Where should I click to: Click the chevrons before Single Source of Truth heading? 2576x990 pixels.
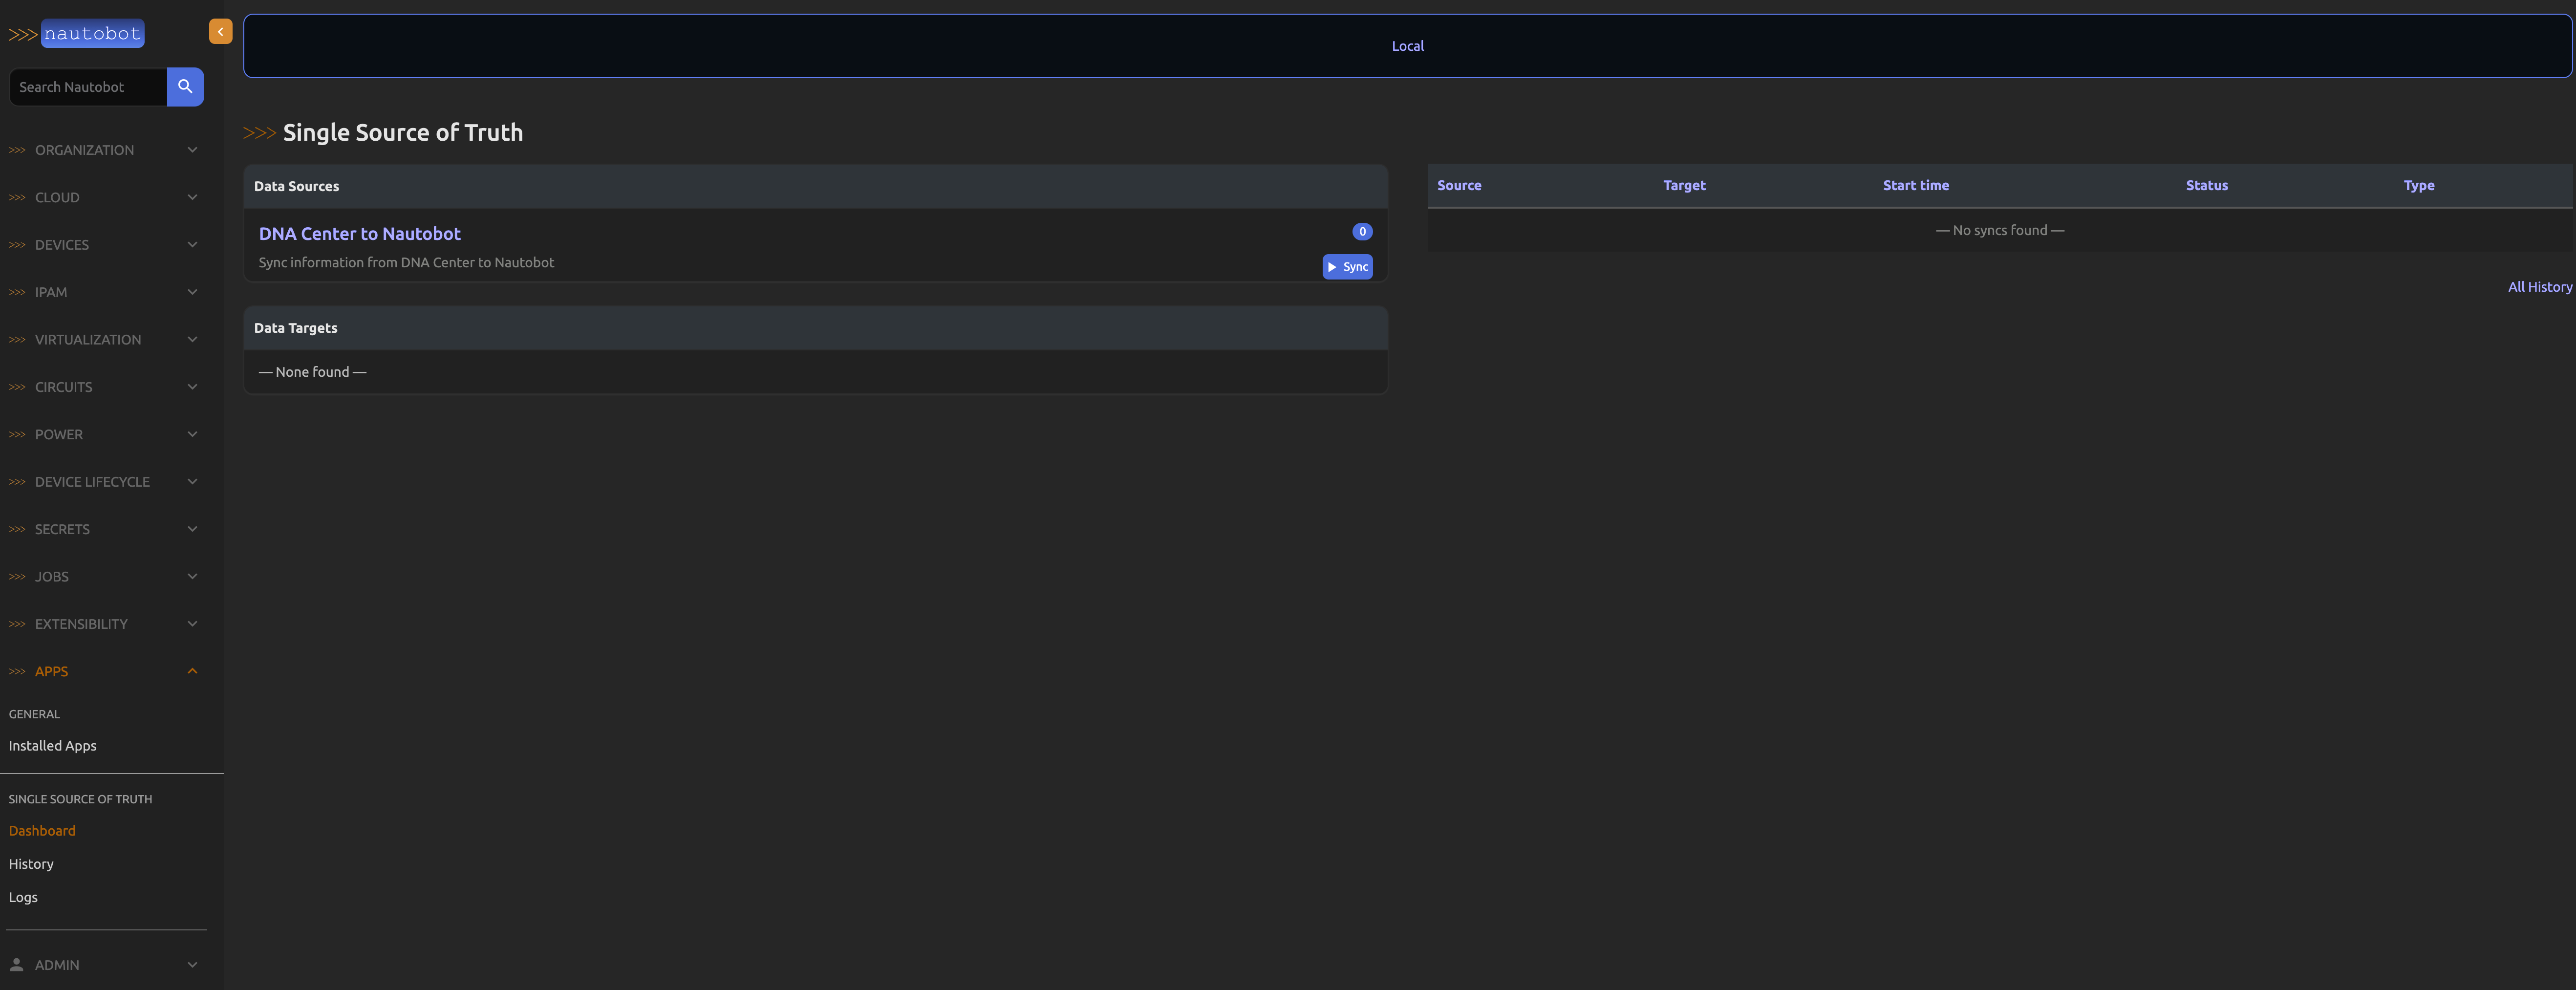[259, 131]
